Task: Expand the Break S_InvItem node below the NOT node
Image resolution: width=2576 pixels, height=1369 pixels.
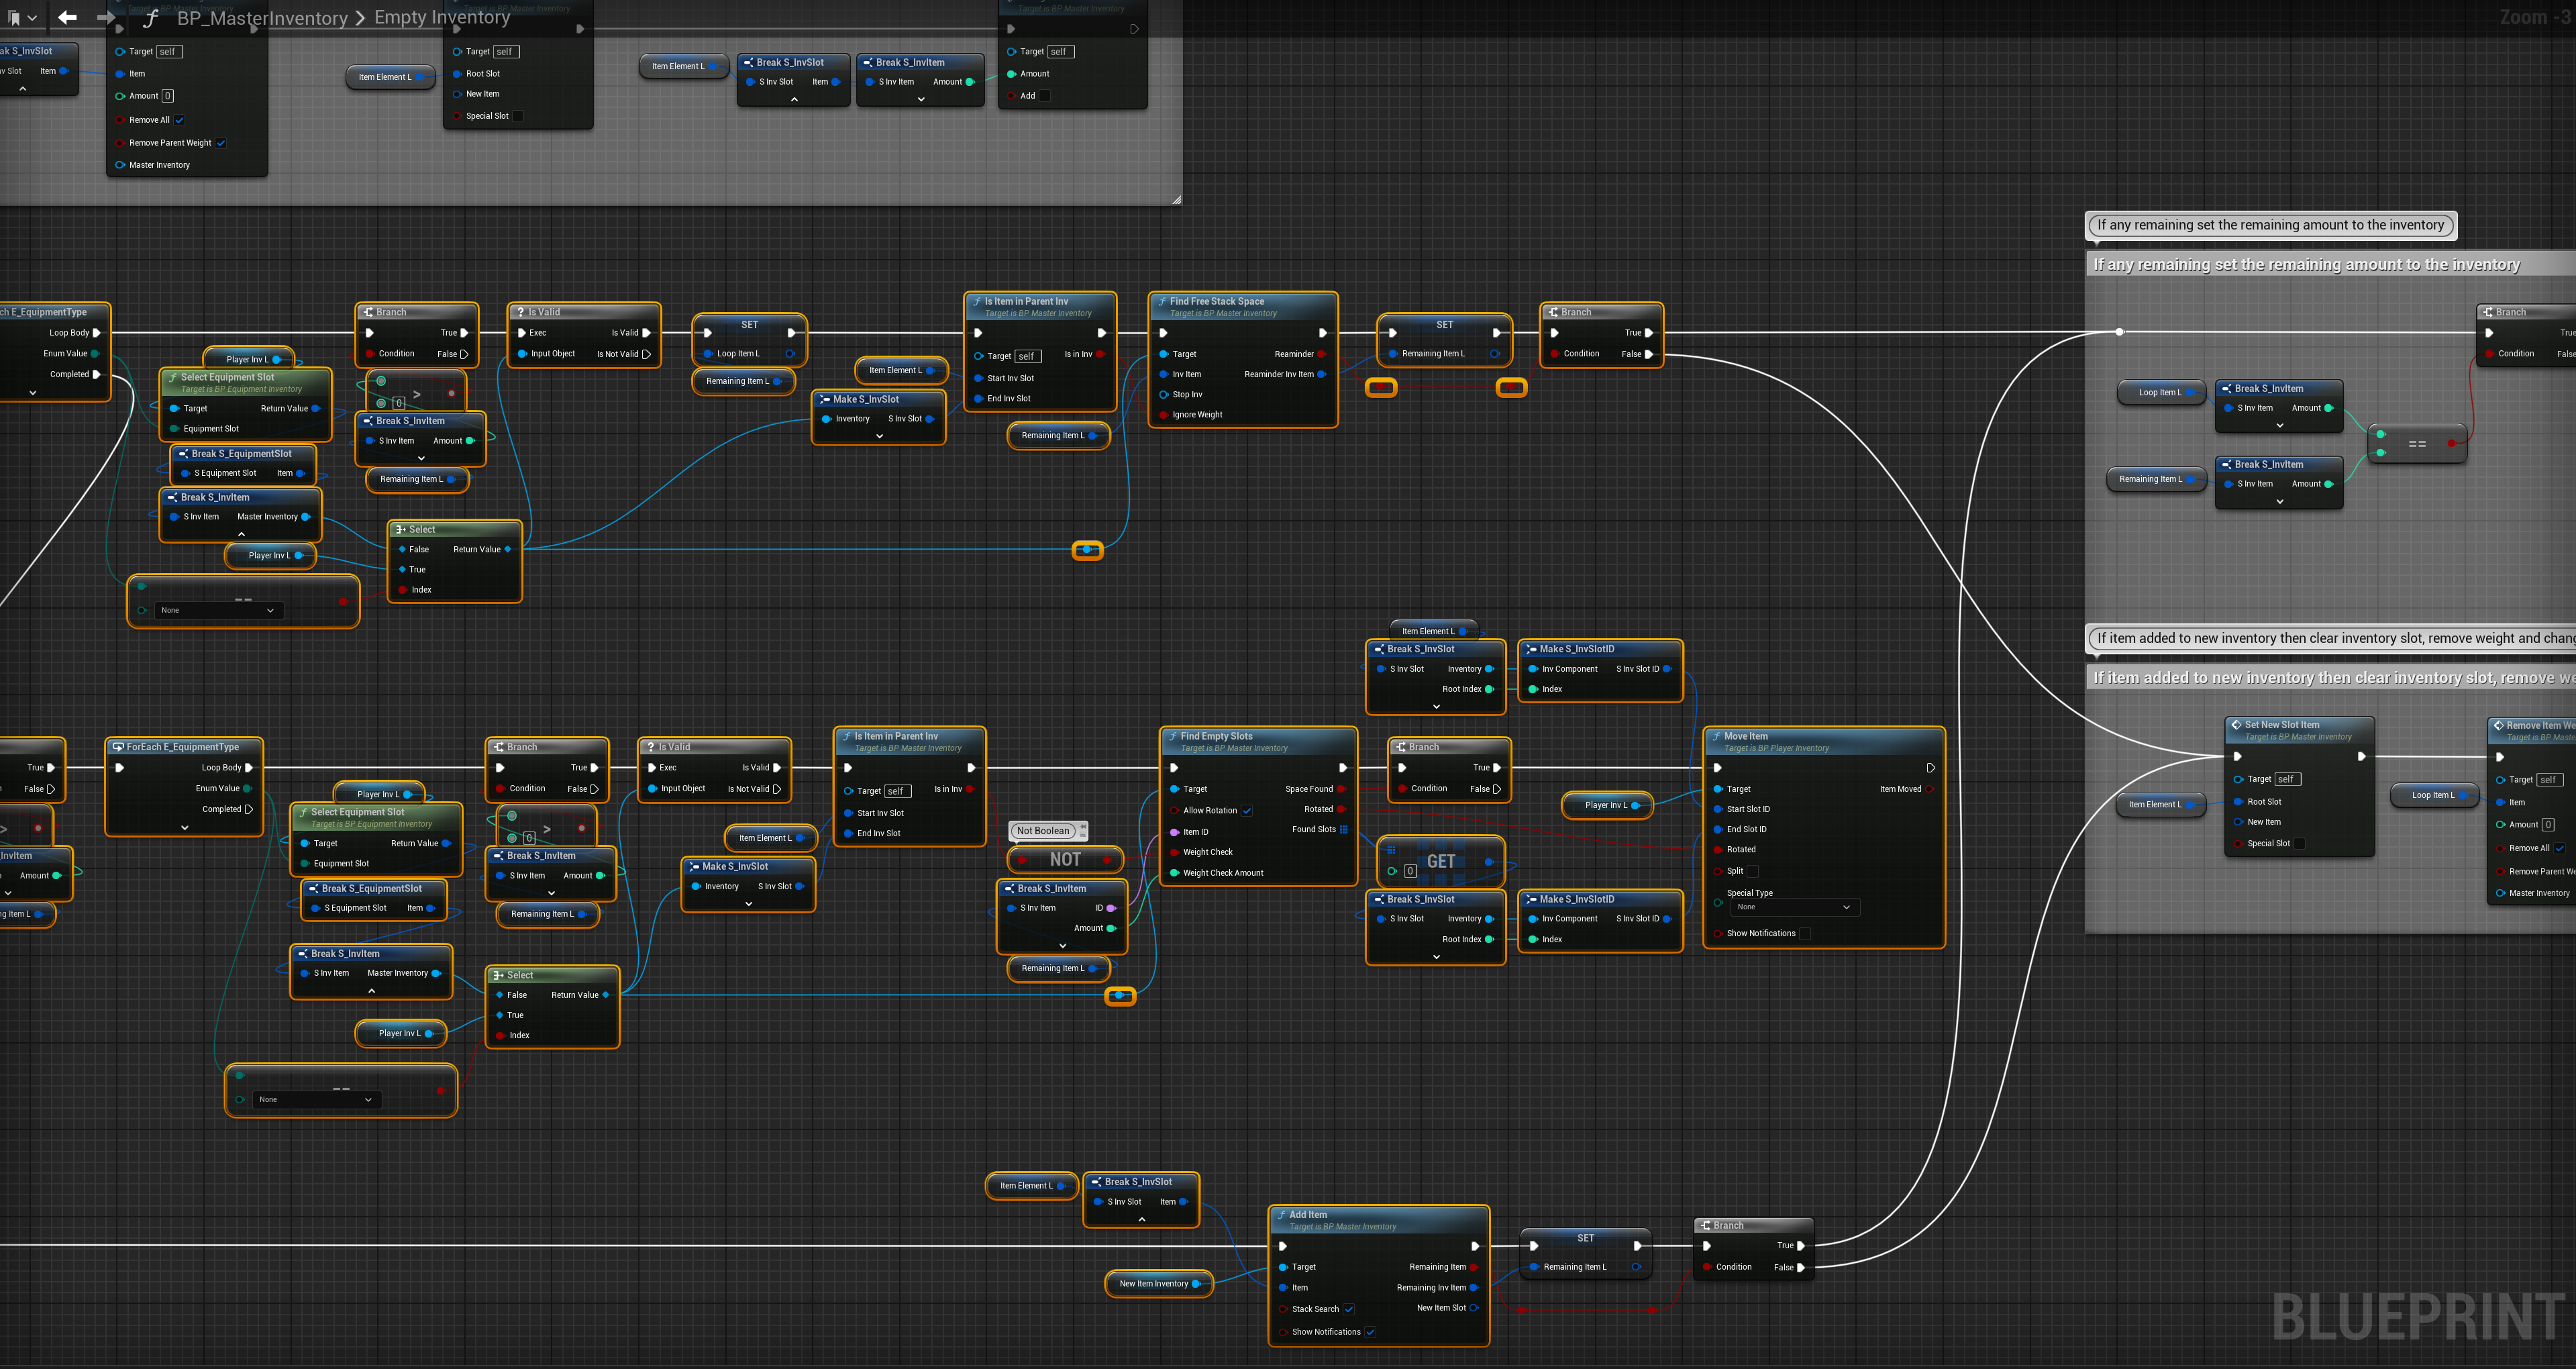Action: point(1062,945)
